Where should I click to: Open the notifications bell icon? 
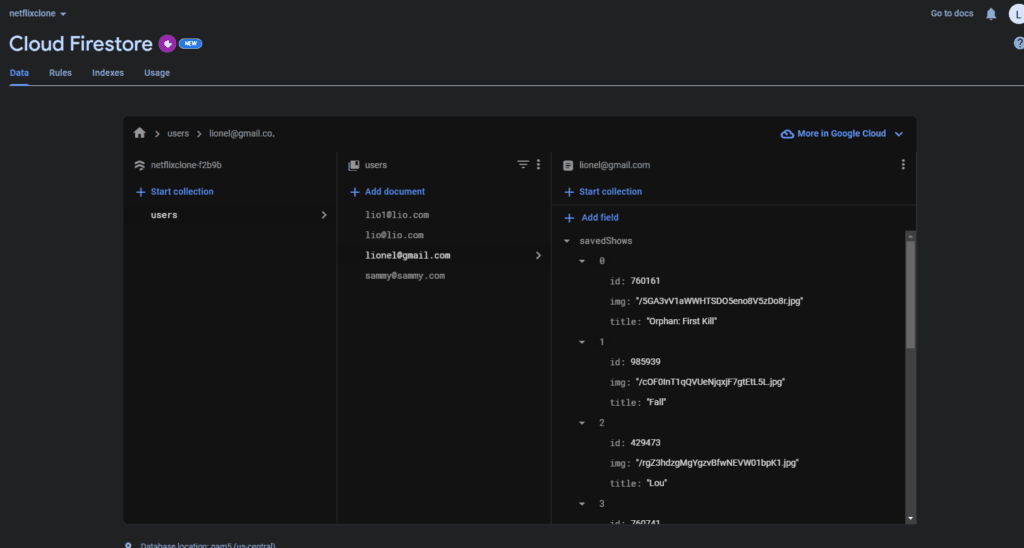point(991,14)
